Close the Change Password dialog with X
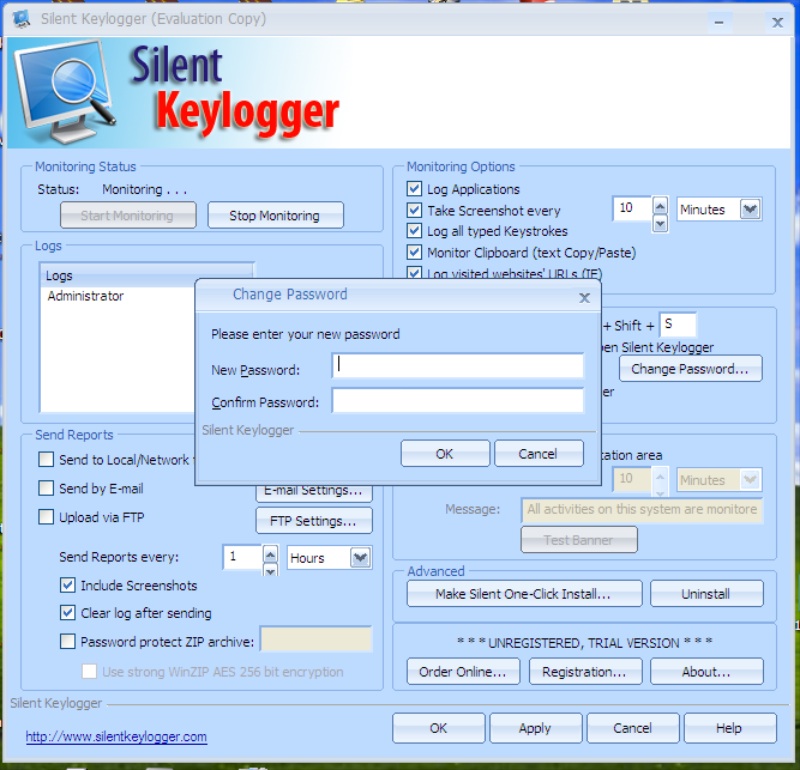This screenshot has width=800, height=770. click(585, 297)
